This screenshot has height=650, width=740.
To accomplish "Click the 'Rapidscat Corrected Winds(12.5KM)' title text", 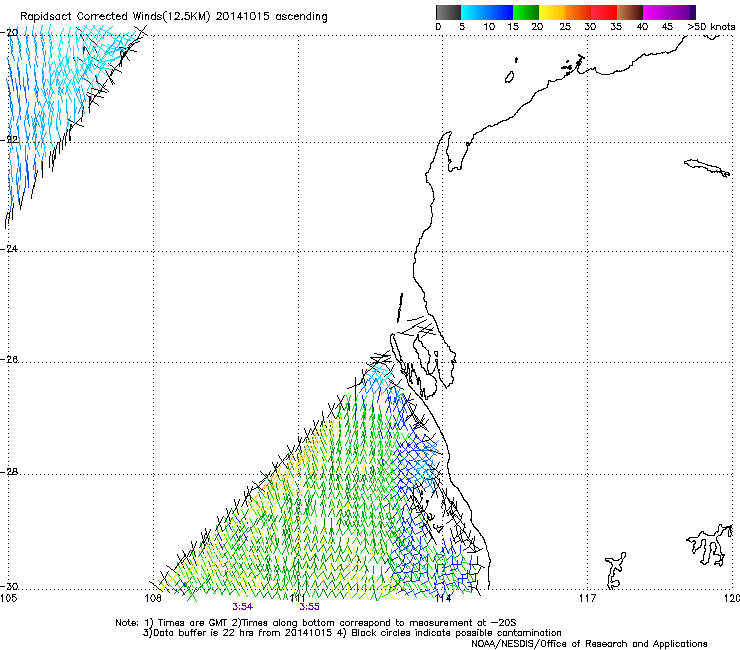I will pos(115,17).
